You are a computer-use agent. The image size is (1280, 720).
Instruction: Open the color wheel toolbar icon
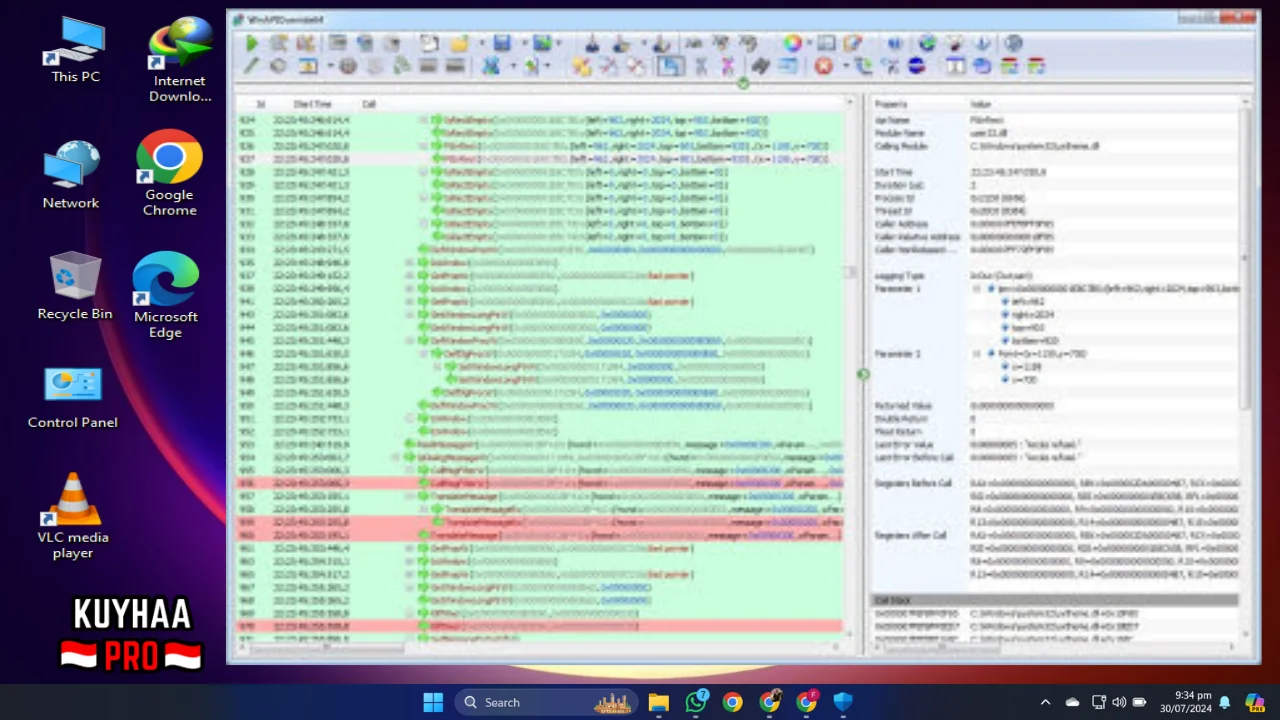pos(793,43)
